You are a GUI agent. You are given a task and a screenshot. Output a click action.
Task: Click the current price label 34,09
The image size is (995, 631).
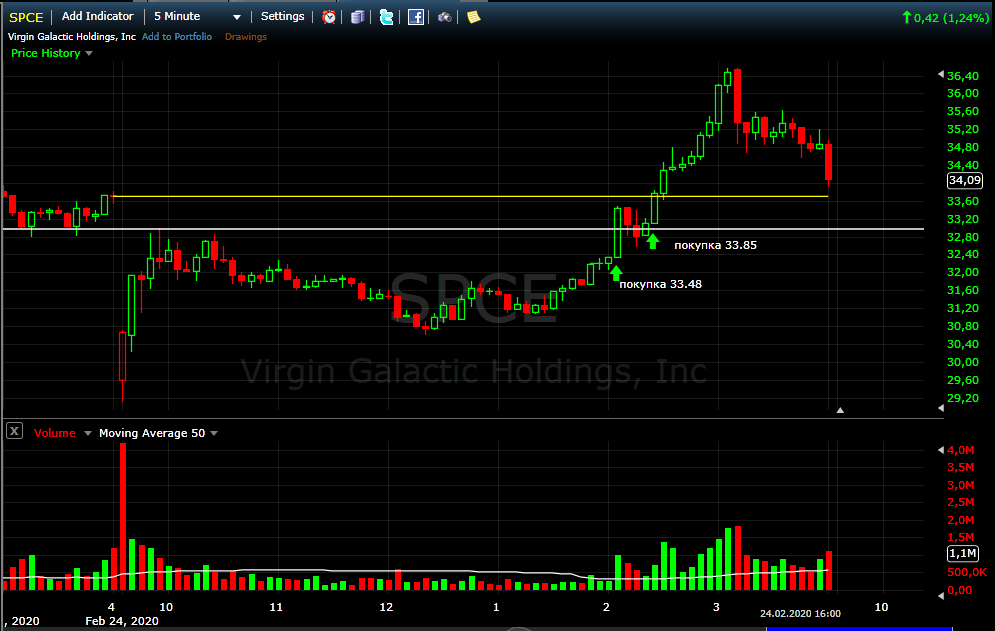click(965, 180)
